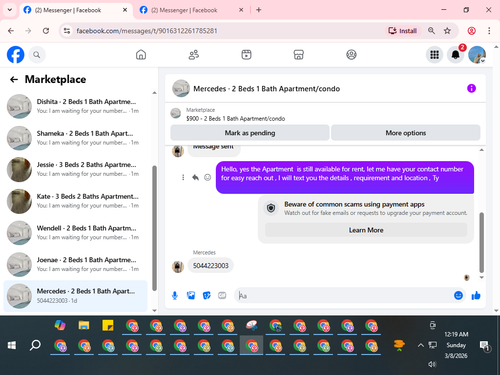Open the Video/Watch icon
Image resolution: width=500 pixels, height=375 pixels.
pos(246,55)
